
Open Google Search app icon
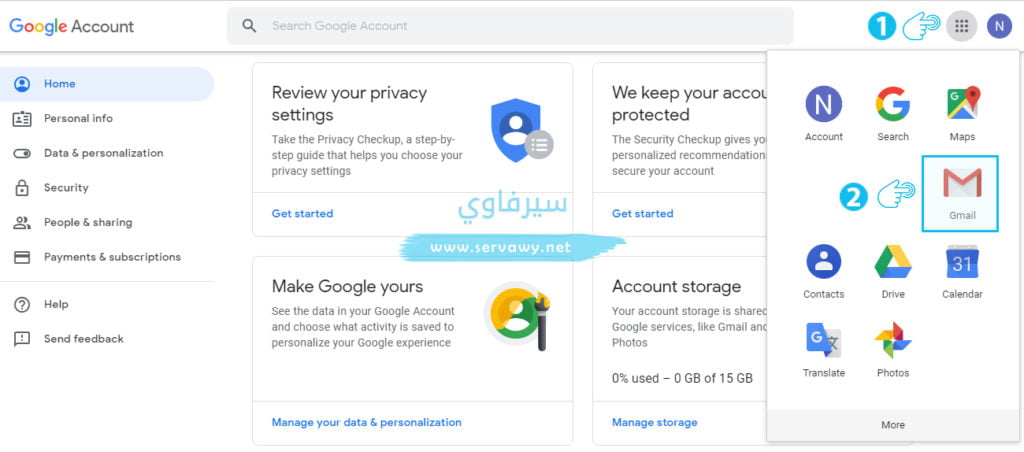coord(893,112)
